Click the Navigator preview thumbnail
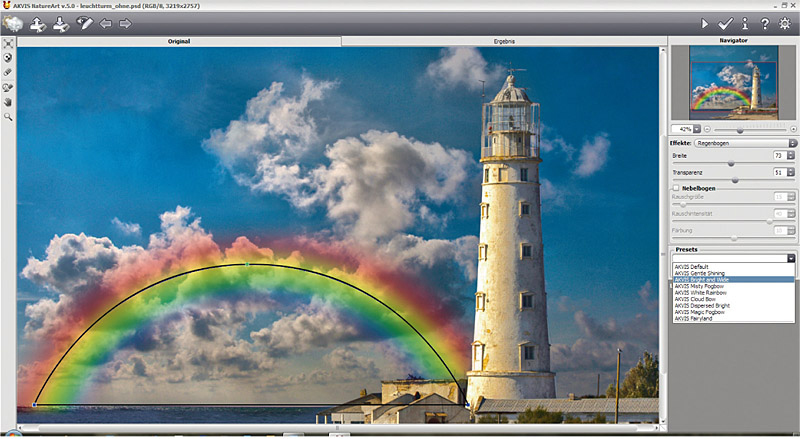 click(734, 82)
